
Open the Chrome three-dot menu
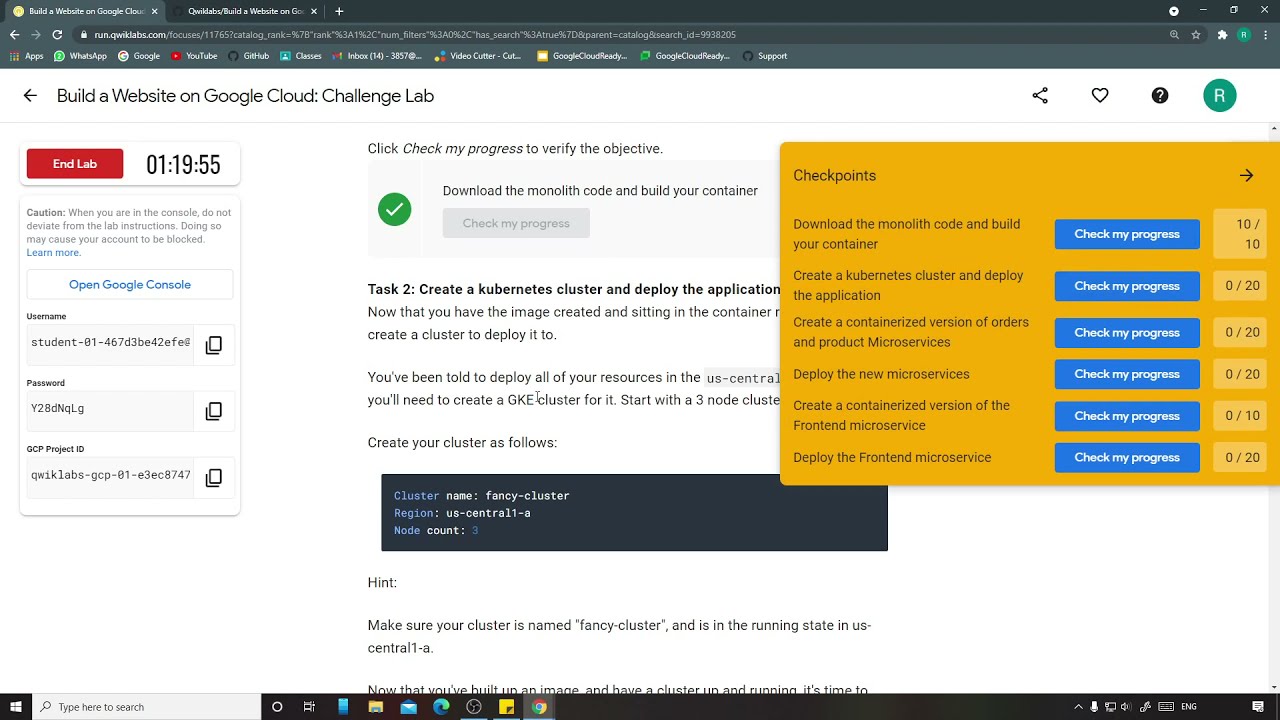click(1266, 35)
